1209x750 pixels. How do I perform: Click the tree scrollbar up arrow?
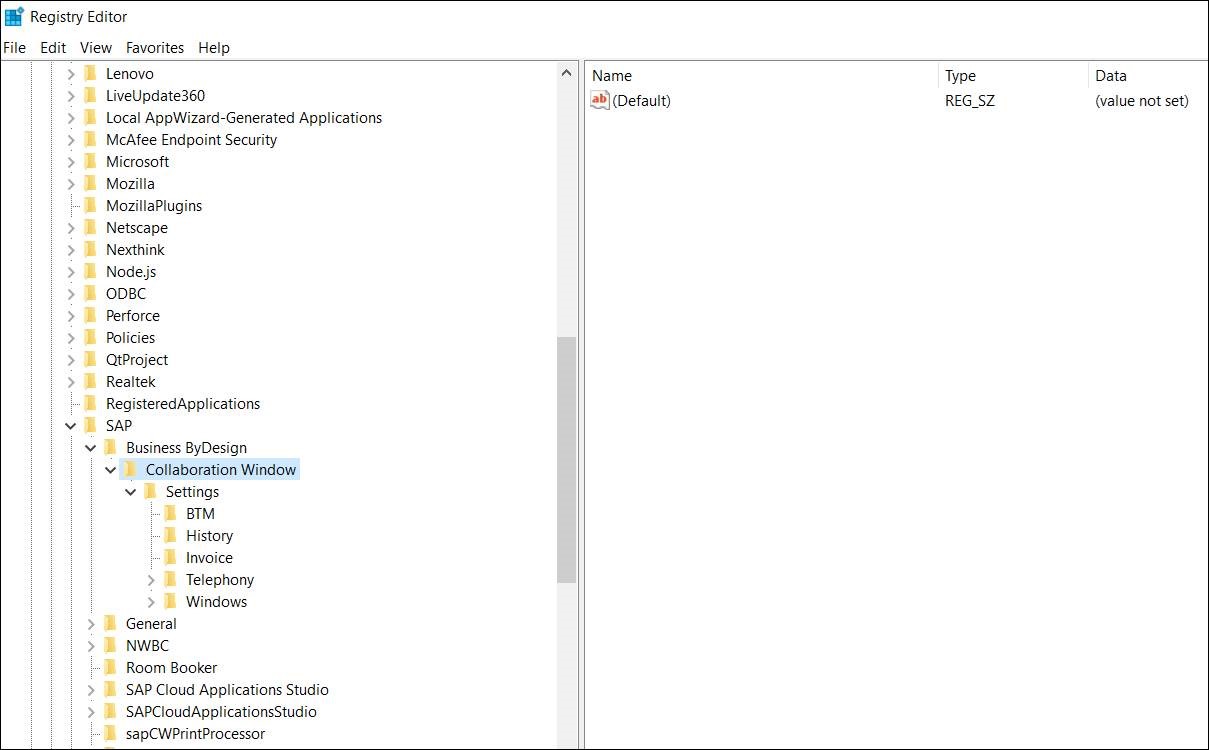tap(566, 72)
